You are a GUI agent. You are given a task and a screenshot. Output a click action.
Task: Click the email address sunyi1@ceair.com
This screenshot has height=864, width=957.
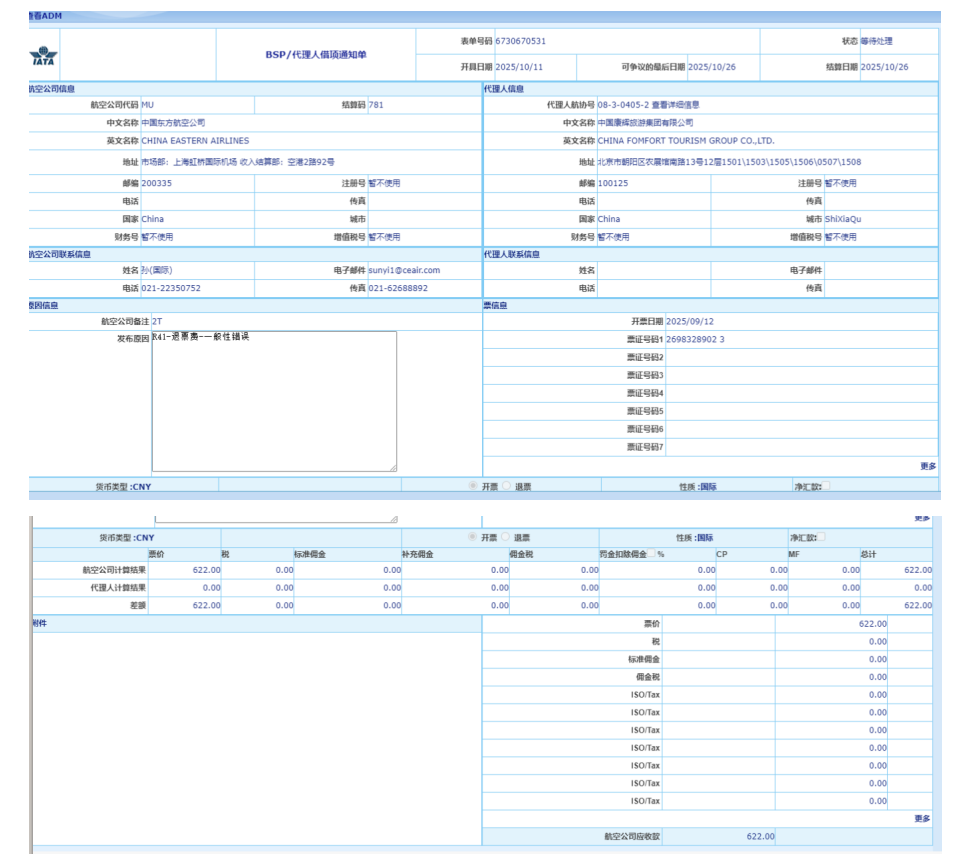coord(404,270)
